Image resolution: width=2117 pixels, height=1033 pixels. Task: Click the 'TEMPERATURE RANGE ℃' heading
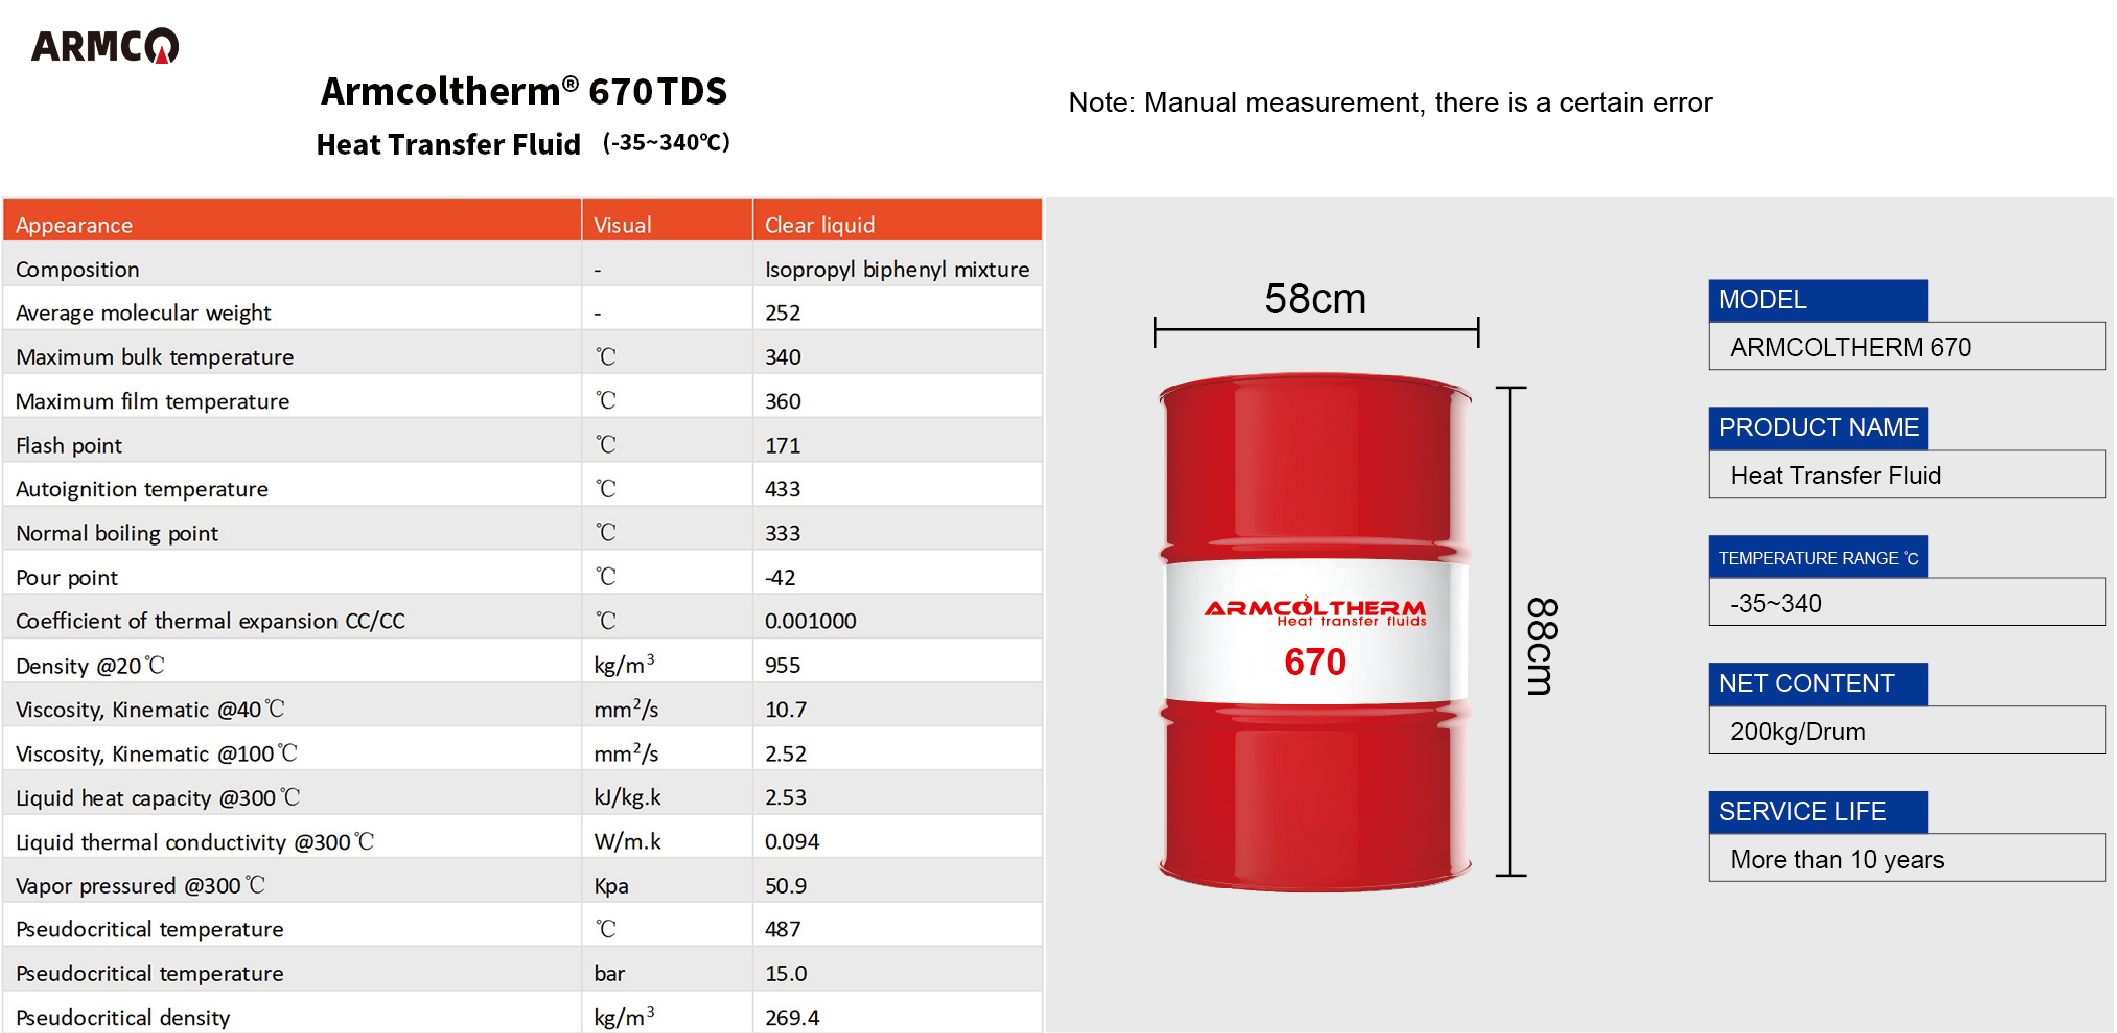coord(1818,557)
